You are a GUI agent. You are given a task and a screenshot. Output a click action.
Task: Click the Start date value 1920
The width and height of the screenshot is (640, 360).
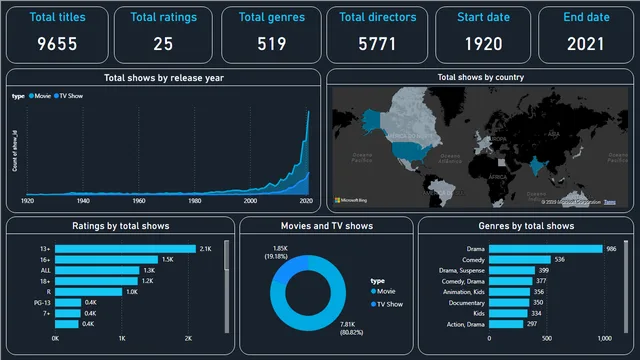point(484,44)
